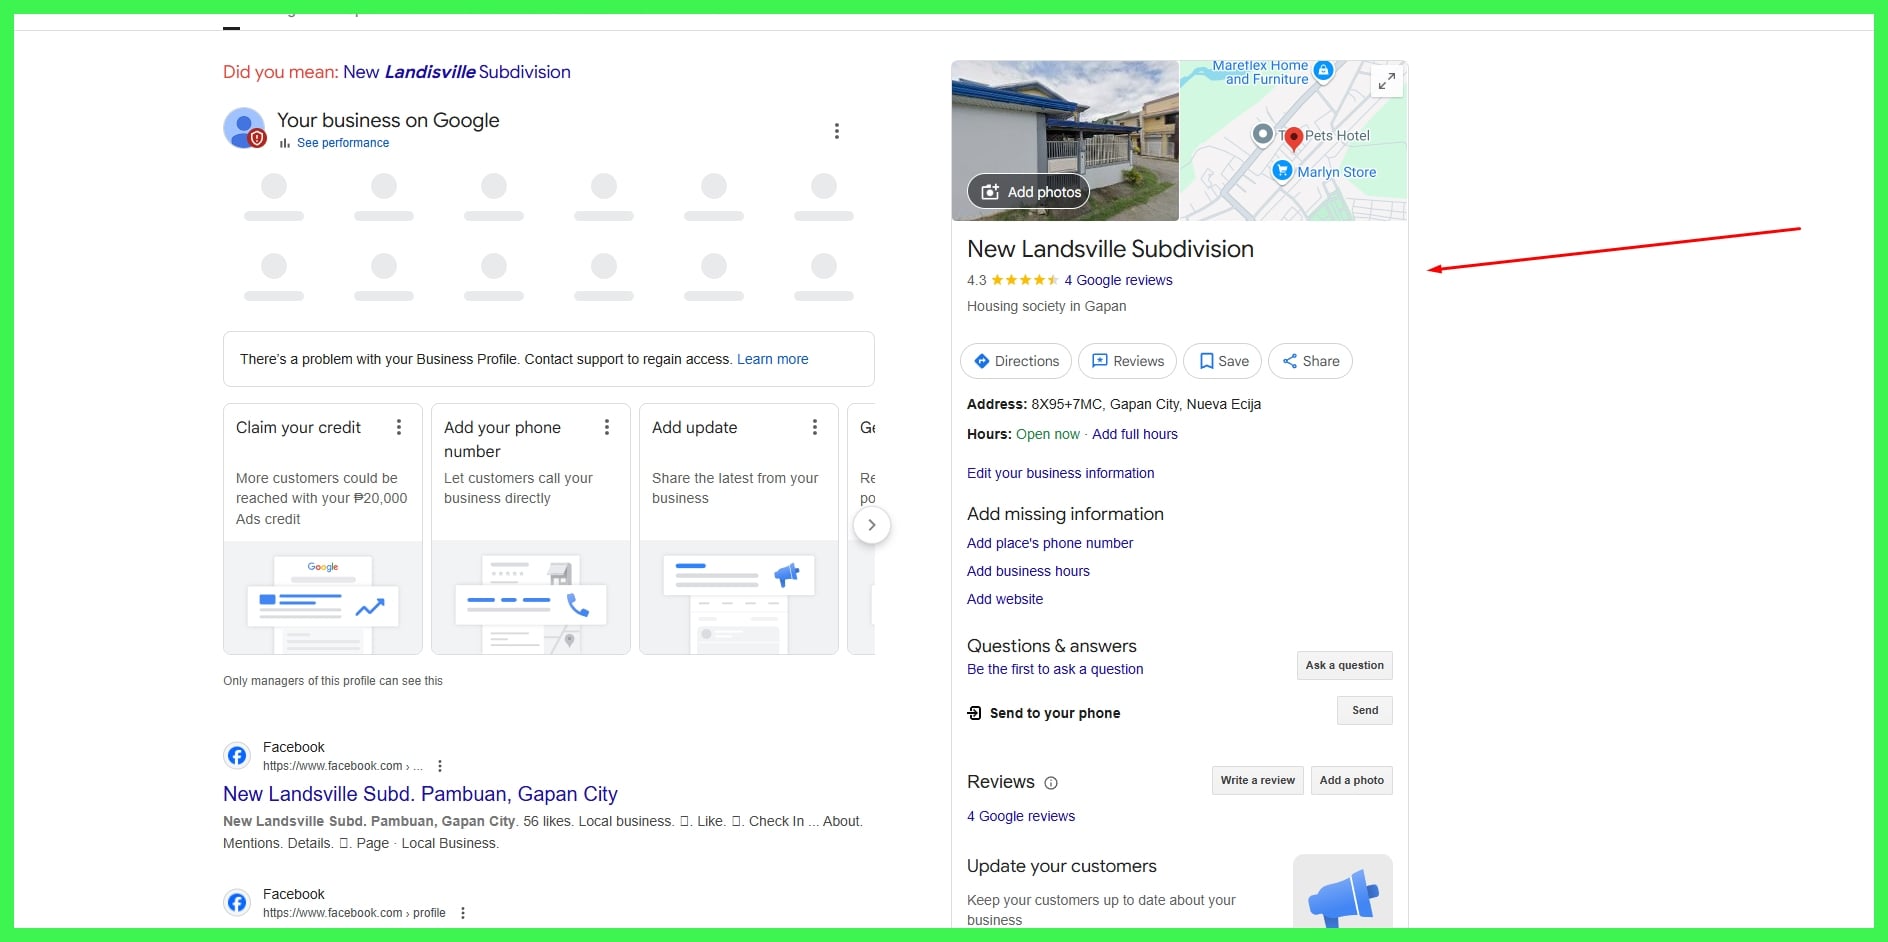1888x942 pixels.
Task: Open overflow menu on Claim your credit card
Action: coord(399,427)
